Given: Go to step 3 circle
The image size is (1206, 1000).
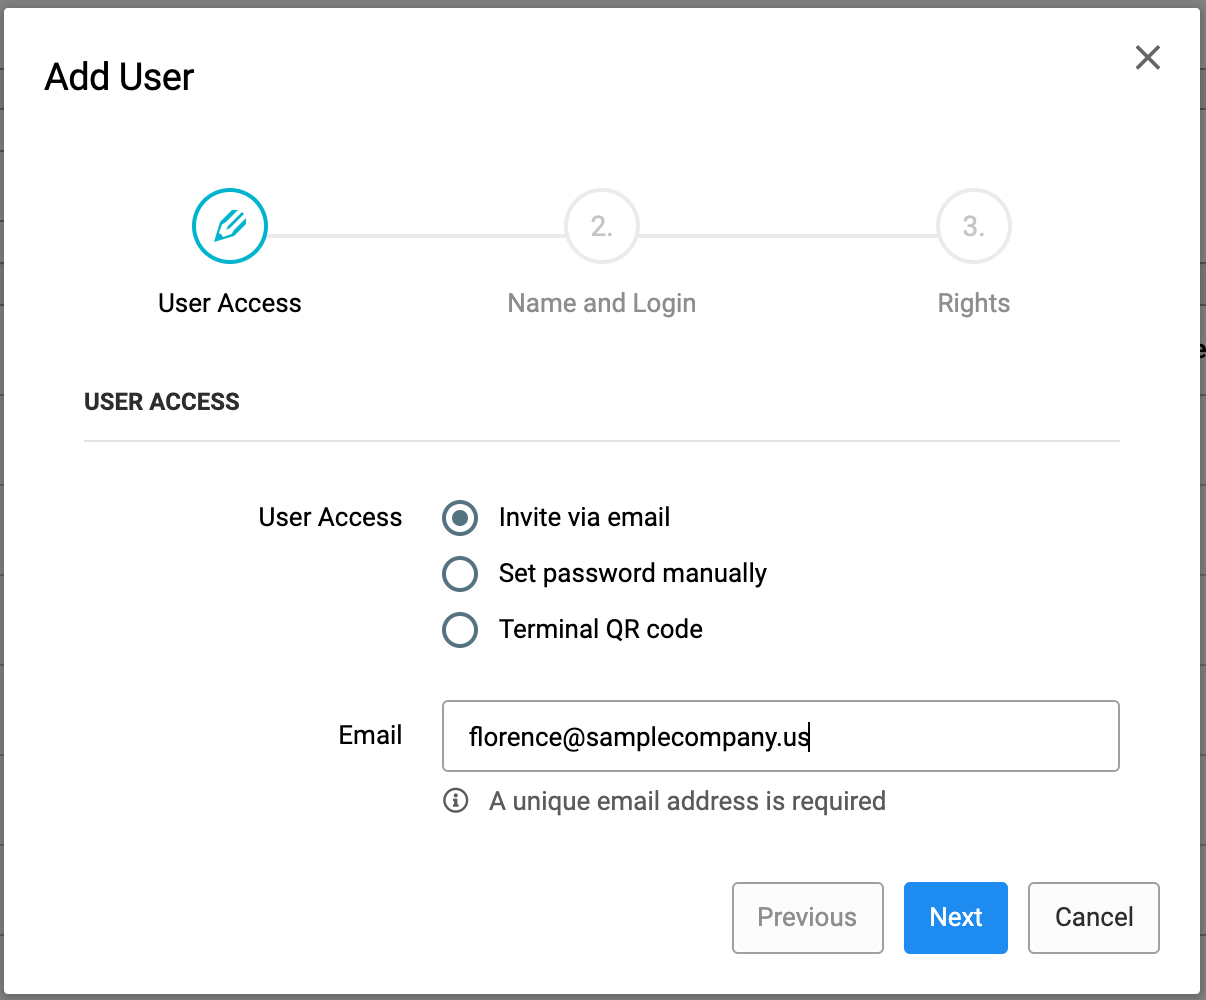Looking at the screenshot, I should pos(974,226).
